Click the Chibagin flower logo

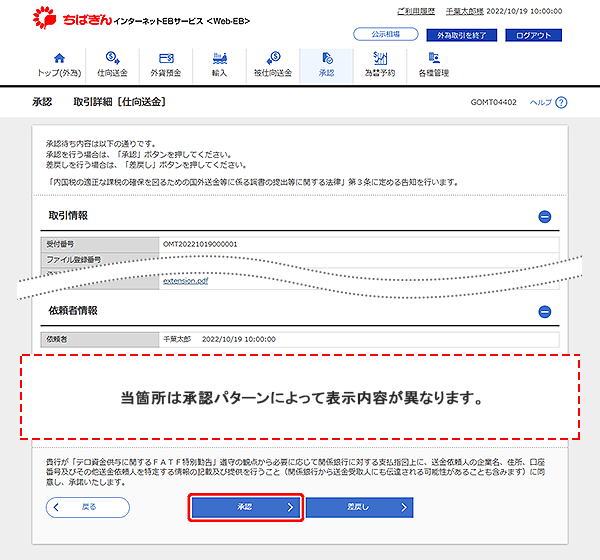44,17
